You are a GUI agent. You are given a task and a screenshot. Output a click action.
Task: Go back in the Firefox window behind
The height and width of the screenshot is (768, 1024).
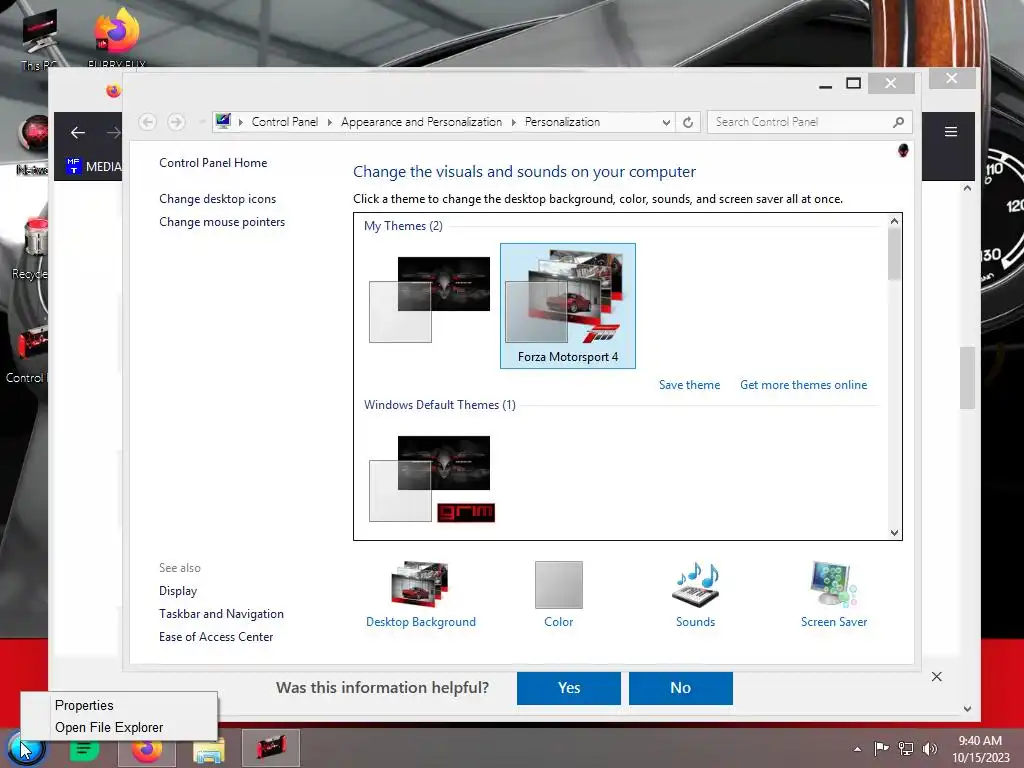coord(78,133)
